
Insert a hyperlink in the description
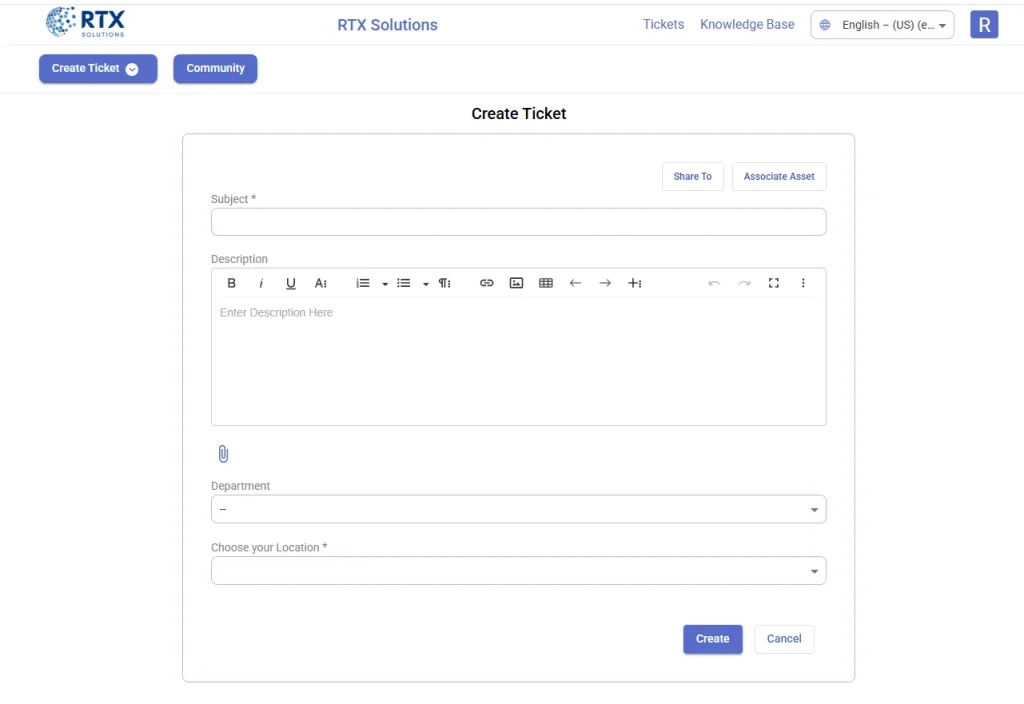click(486, 283)
